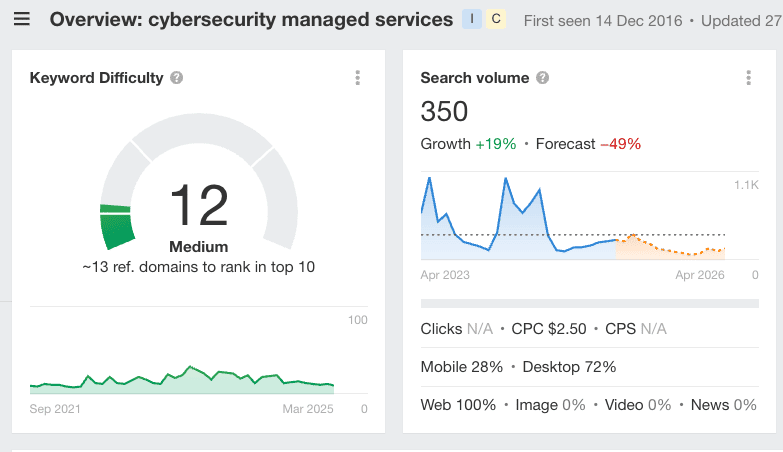
Task: Click the Growth +19% value
Action: pos(495,144)
